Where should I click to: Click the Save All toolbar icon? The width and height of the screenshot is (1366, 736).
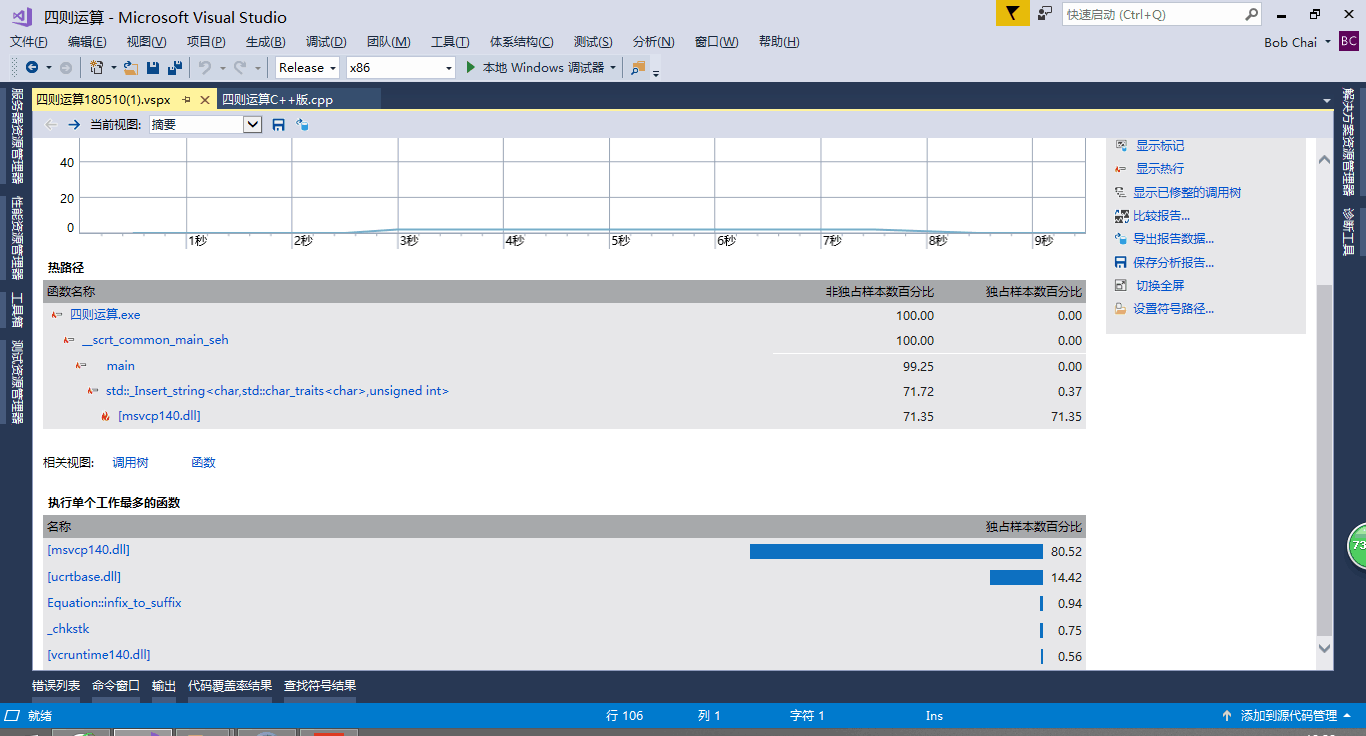coord(175,68)
